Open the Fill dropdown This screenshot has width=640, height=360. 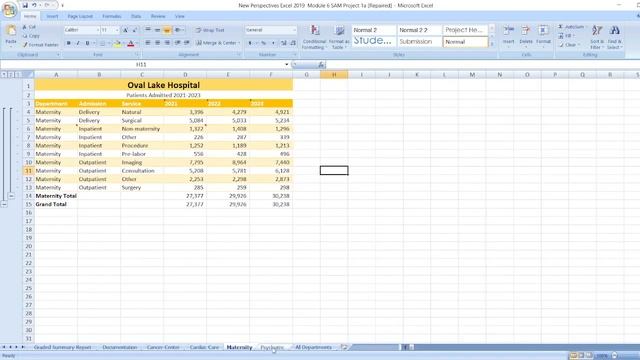(x=567, y=36)
